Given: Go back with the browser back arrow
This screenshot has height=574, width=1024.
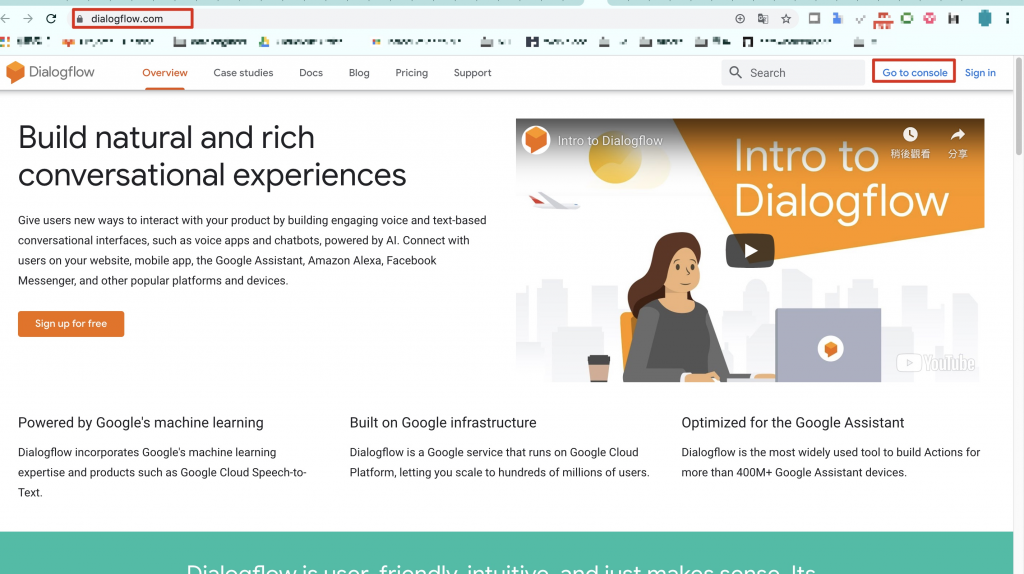Looking at the screenshot, I should coord(5,18).
